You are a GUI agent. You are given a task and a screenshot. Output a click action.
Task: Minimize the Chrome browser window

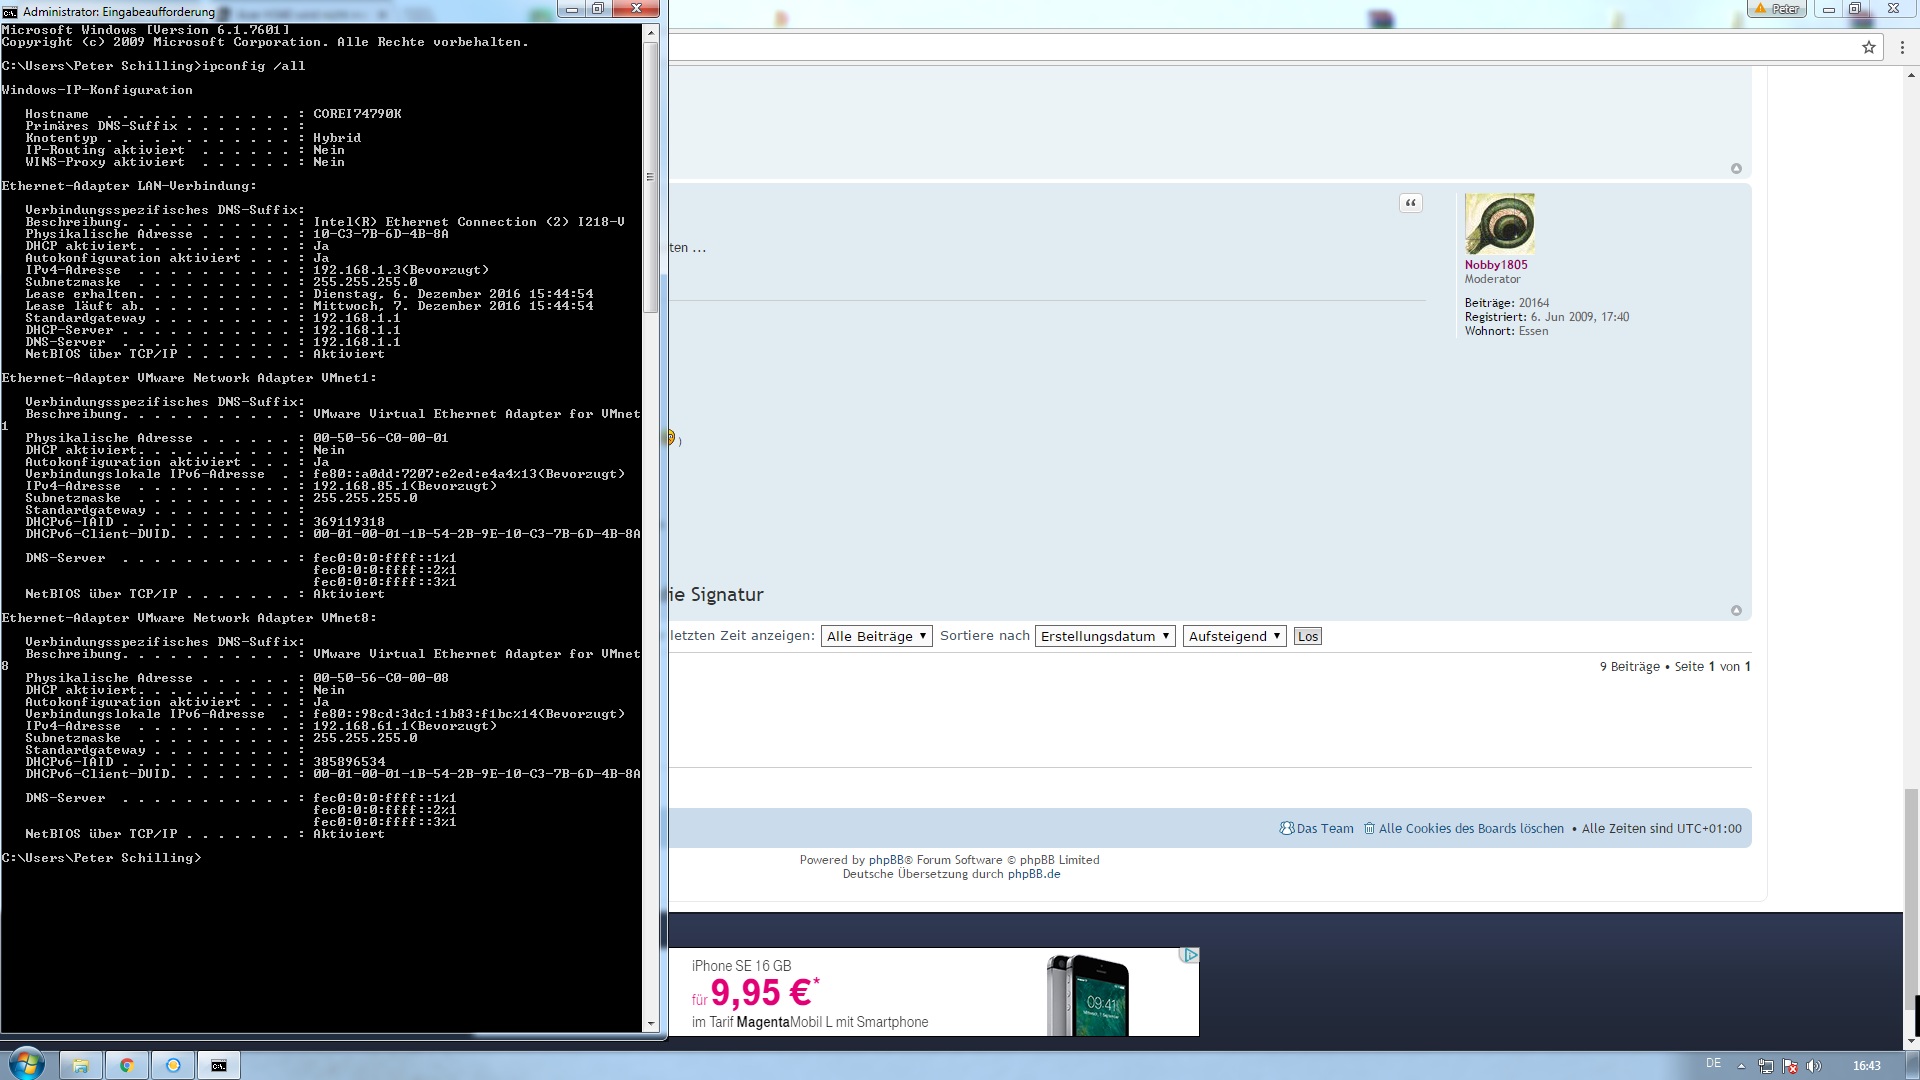point(1828,9)
